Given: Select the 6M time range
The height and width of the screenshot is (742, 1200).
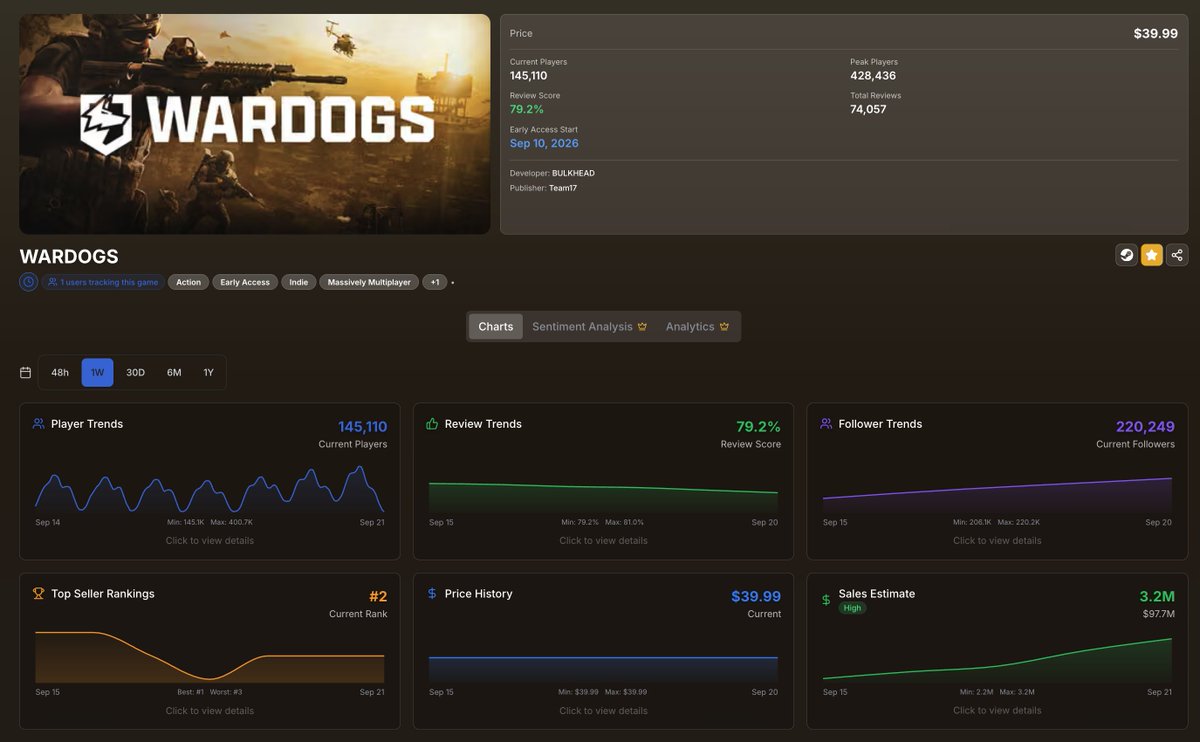Looking at the screenshot, I should [x=174, y=373].
